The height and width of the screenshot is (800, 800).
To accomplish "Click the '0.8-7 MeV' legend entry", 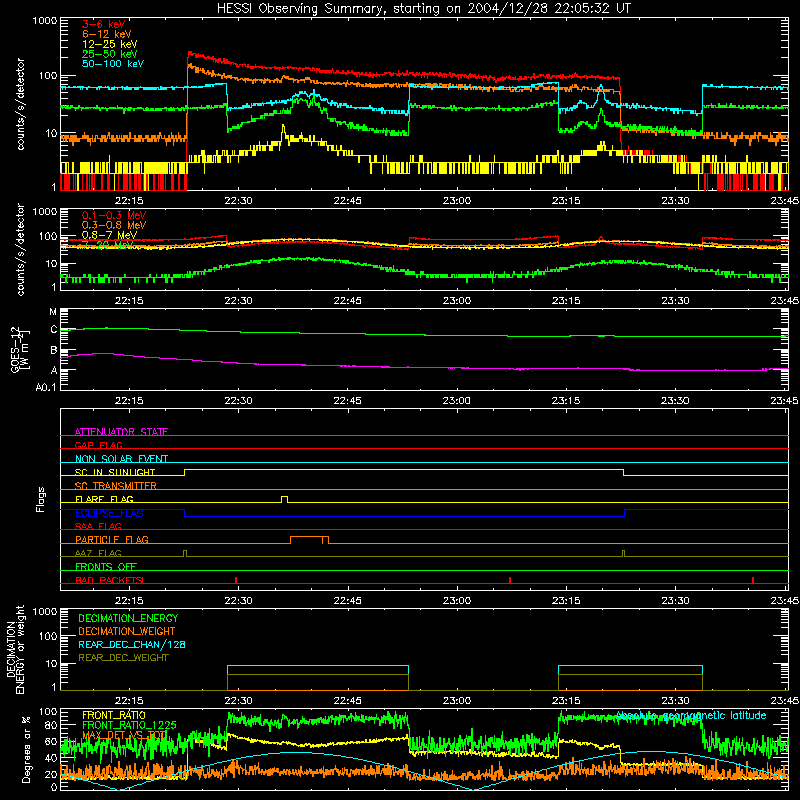I will coord(109,235).
